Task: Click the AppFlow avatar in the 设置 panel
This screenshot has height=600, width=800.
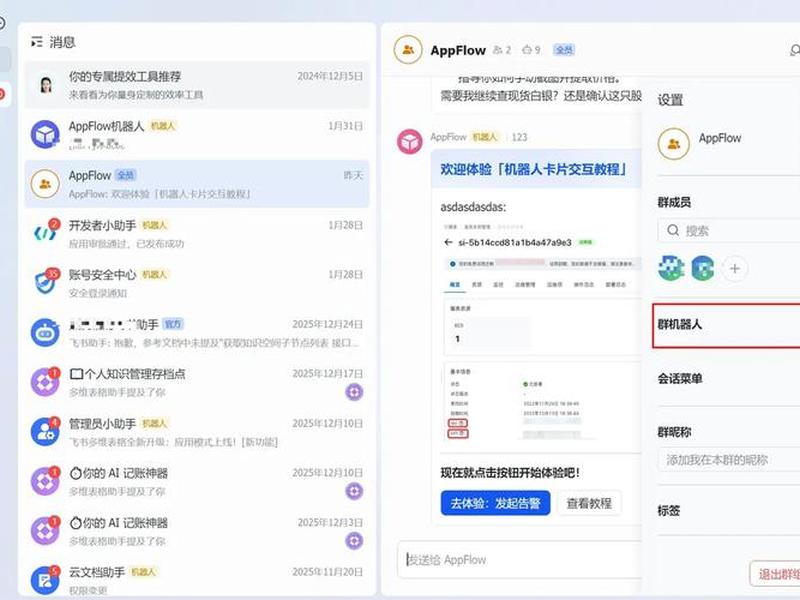Action: (x=673, y=144)
